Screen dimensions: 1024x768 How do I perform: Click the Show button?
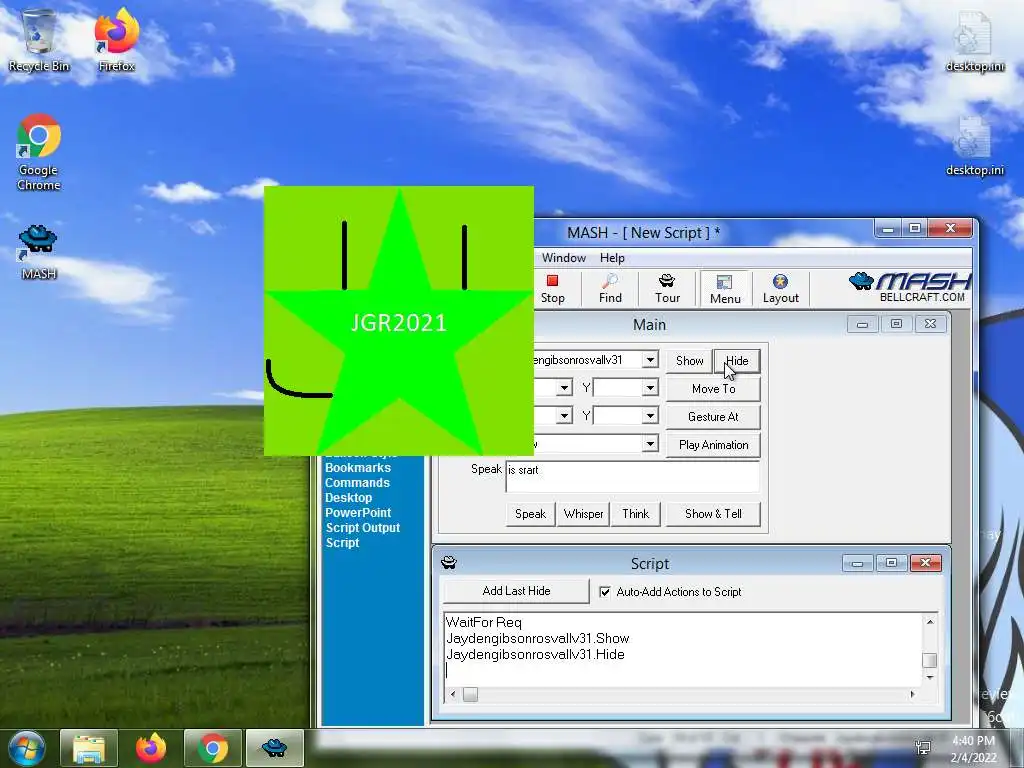(x=689, y=360)
